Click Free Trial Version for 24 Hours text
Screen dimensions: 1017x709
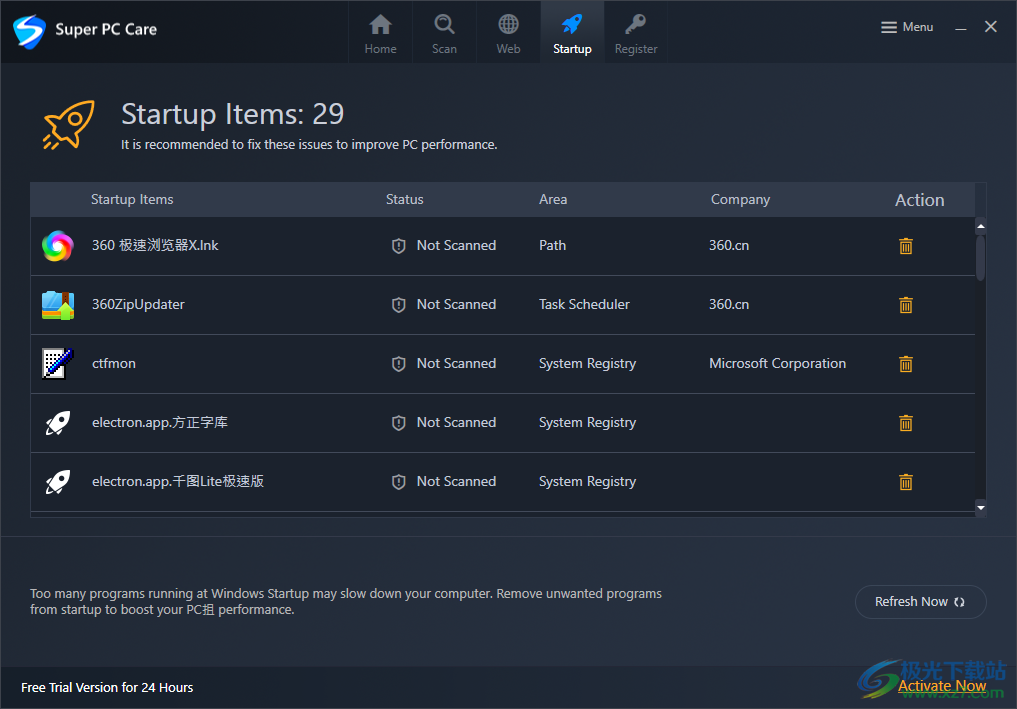(x=107, y=688)
